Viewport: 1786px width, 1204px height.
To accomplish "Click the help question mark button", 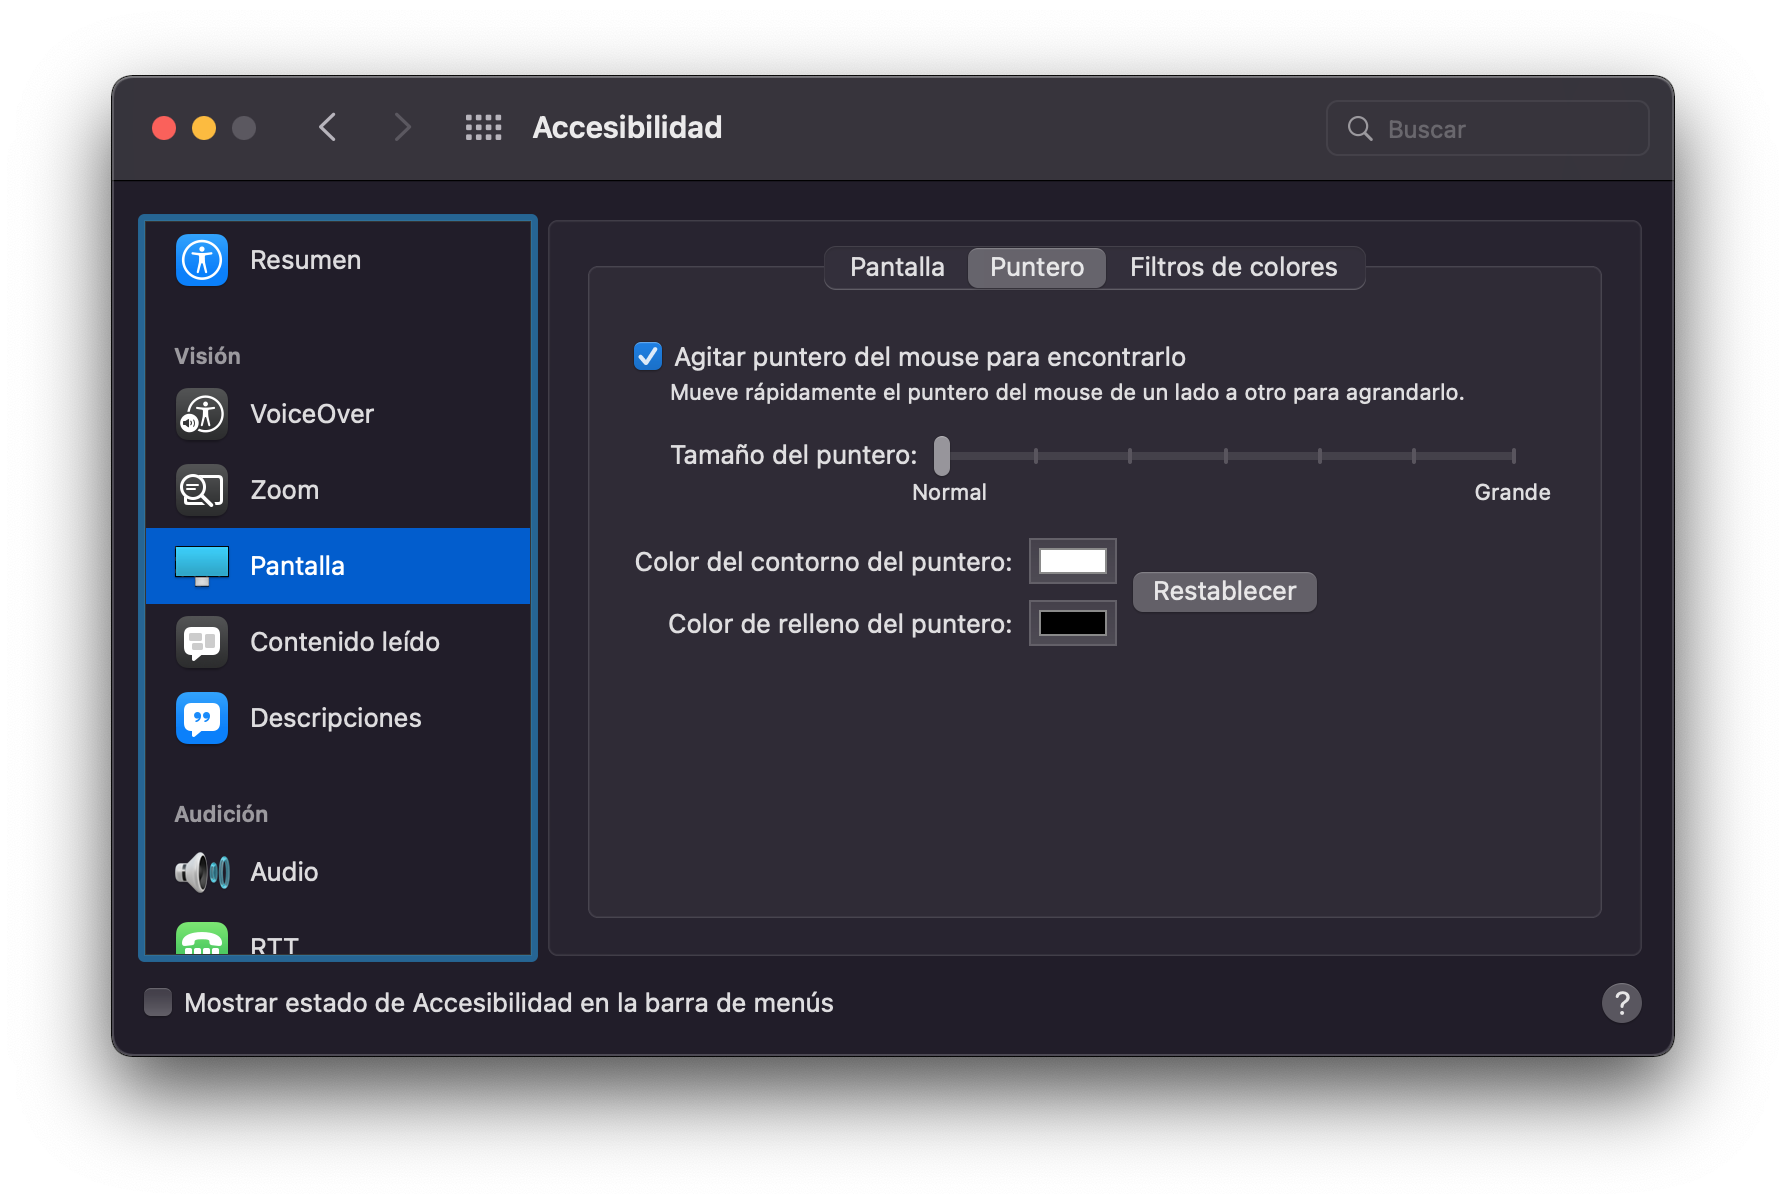I will point(1621,1002).
